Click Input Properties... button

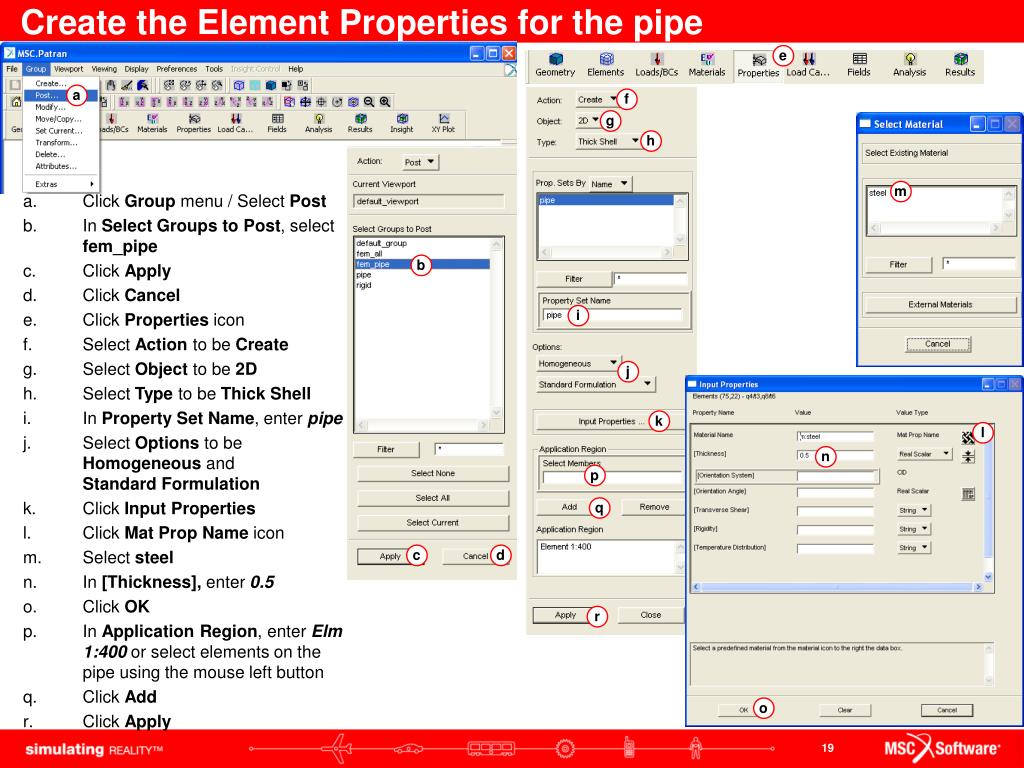pos(610,422)
